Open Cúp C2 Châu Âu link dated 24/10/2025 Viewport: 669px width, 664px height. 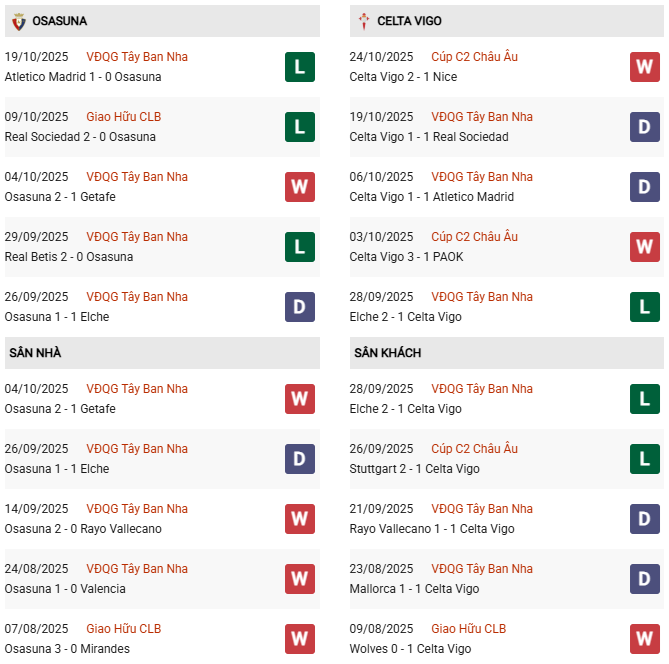[x=474, y=57]
